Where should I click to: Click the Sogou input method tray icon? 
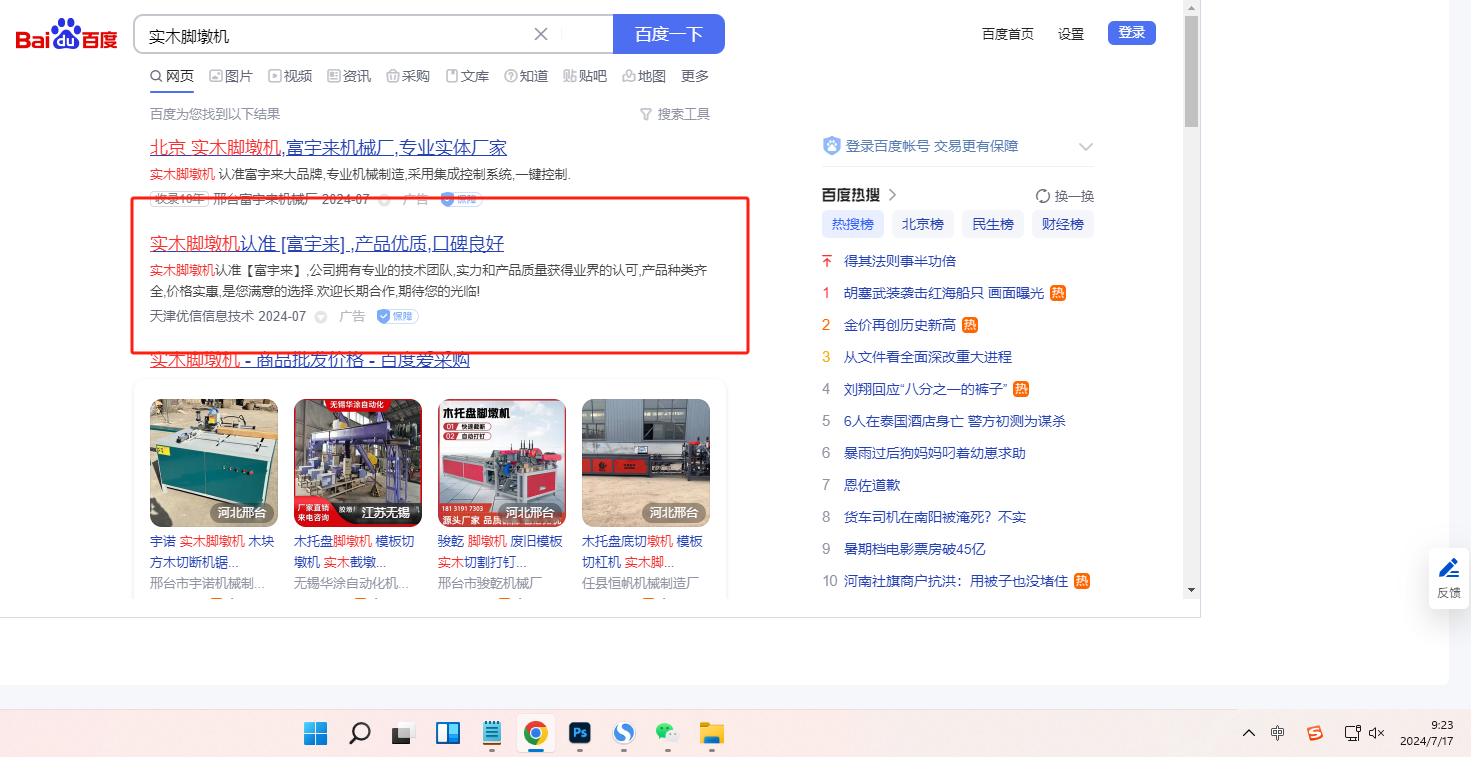[1315, 733]
